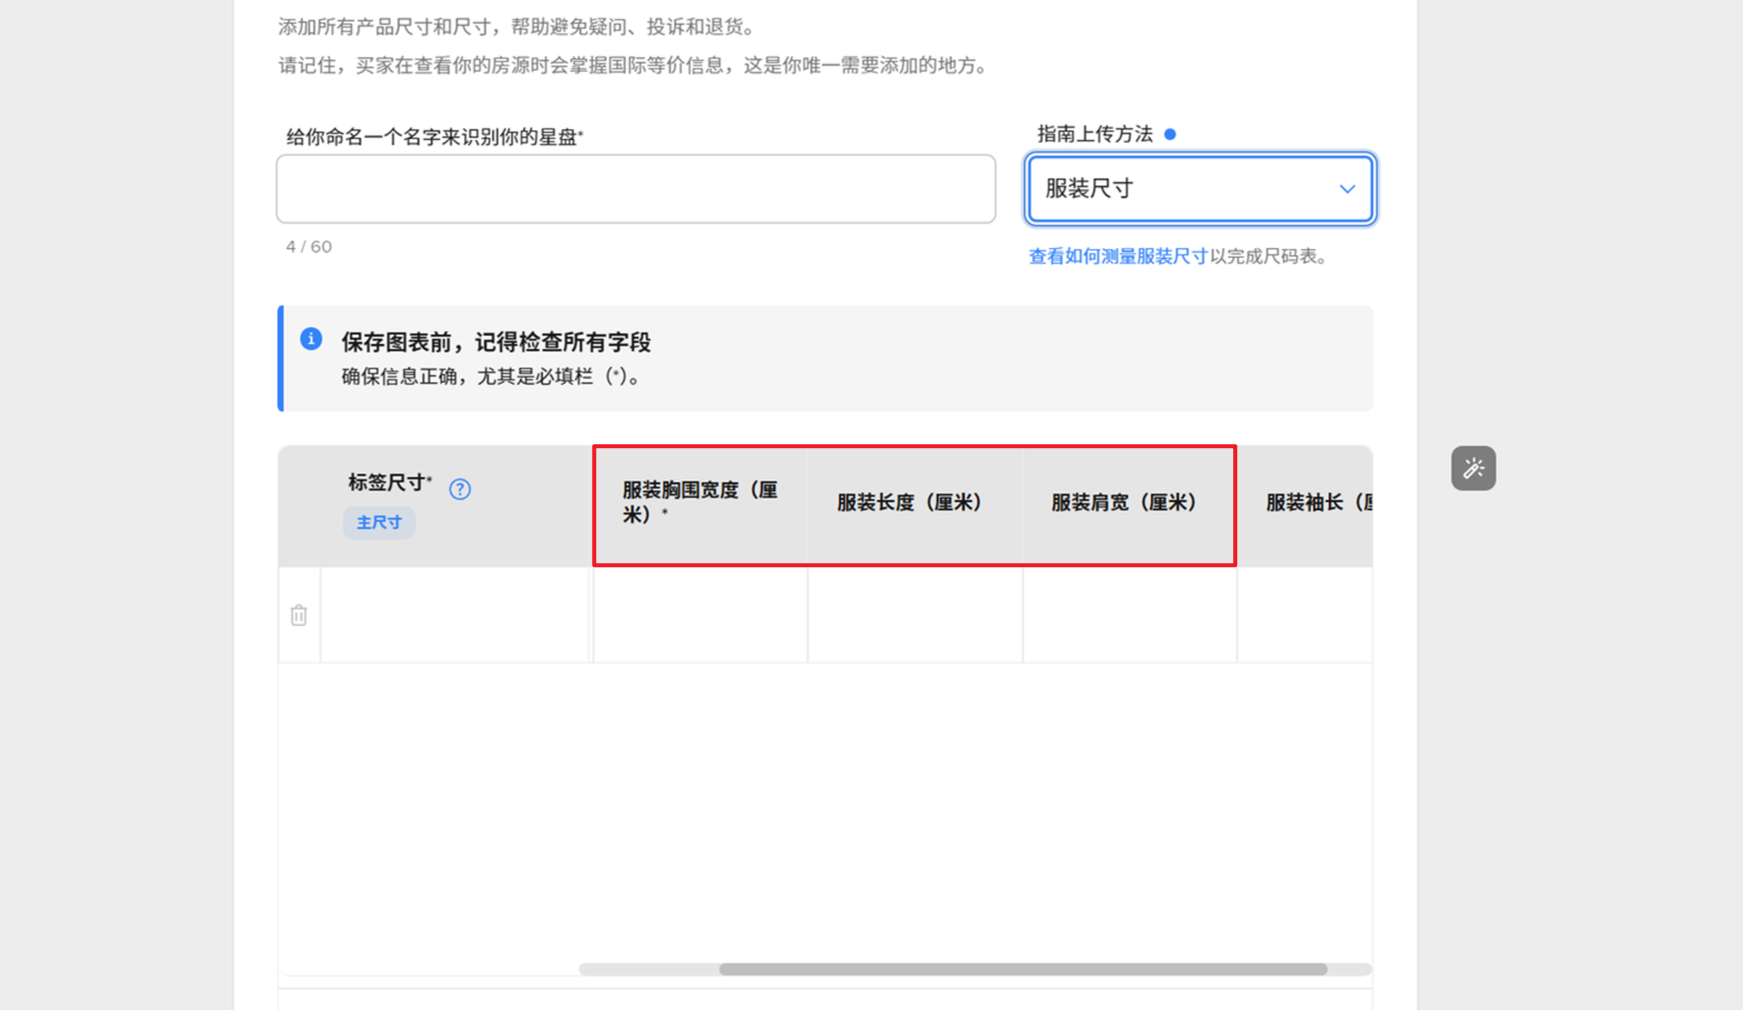The height and width of the screenshot is (1010, 1743).
Task: Click the magic wand tool icon
Action: [x=1473, y=468]
